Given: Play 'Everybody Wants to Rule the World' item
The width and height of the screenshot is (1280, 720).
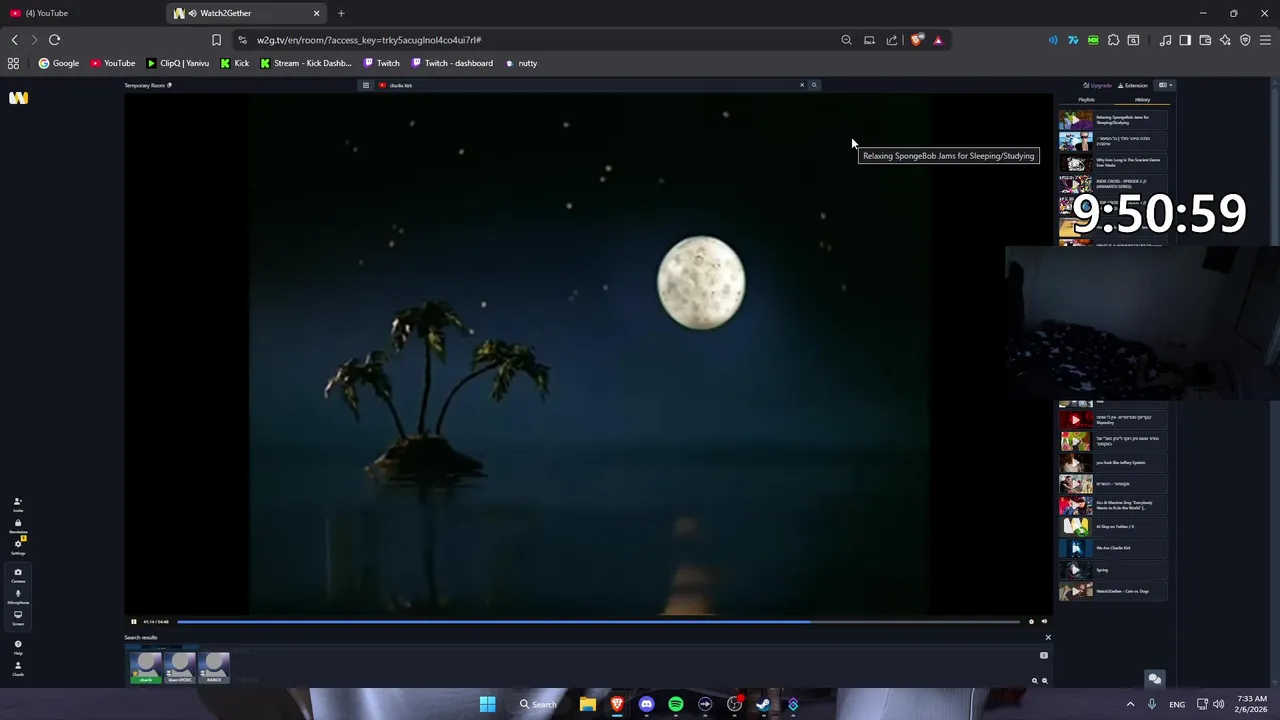Looking at the screenshot, I should pos(1112,506).
